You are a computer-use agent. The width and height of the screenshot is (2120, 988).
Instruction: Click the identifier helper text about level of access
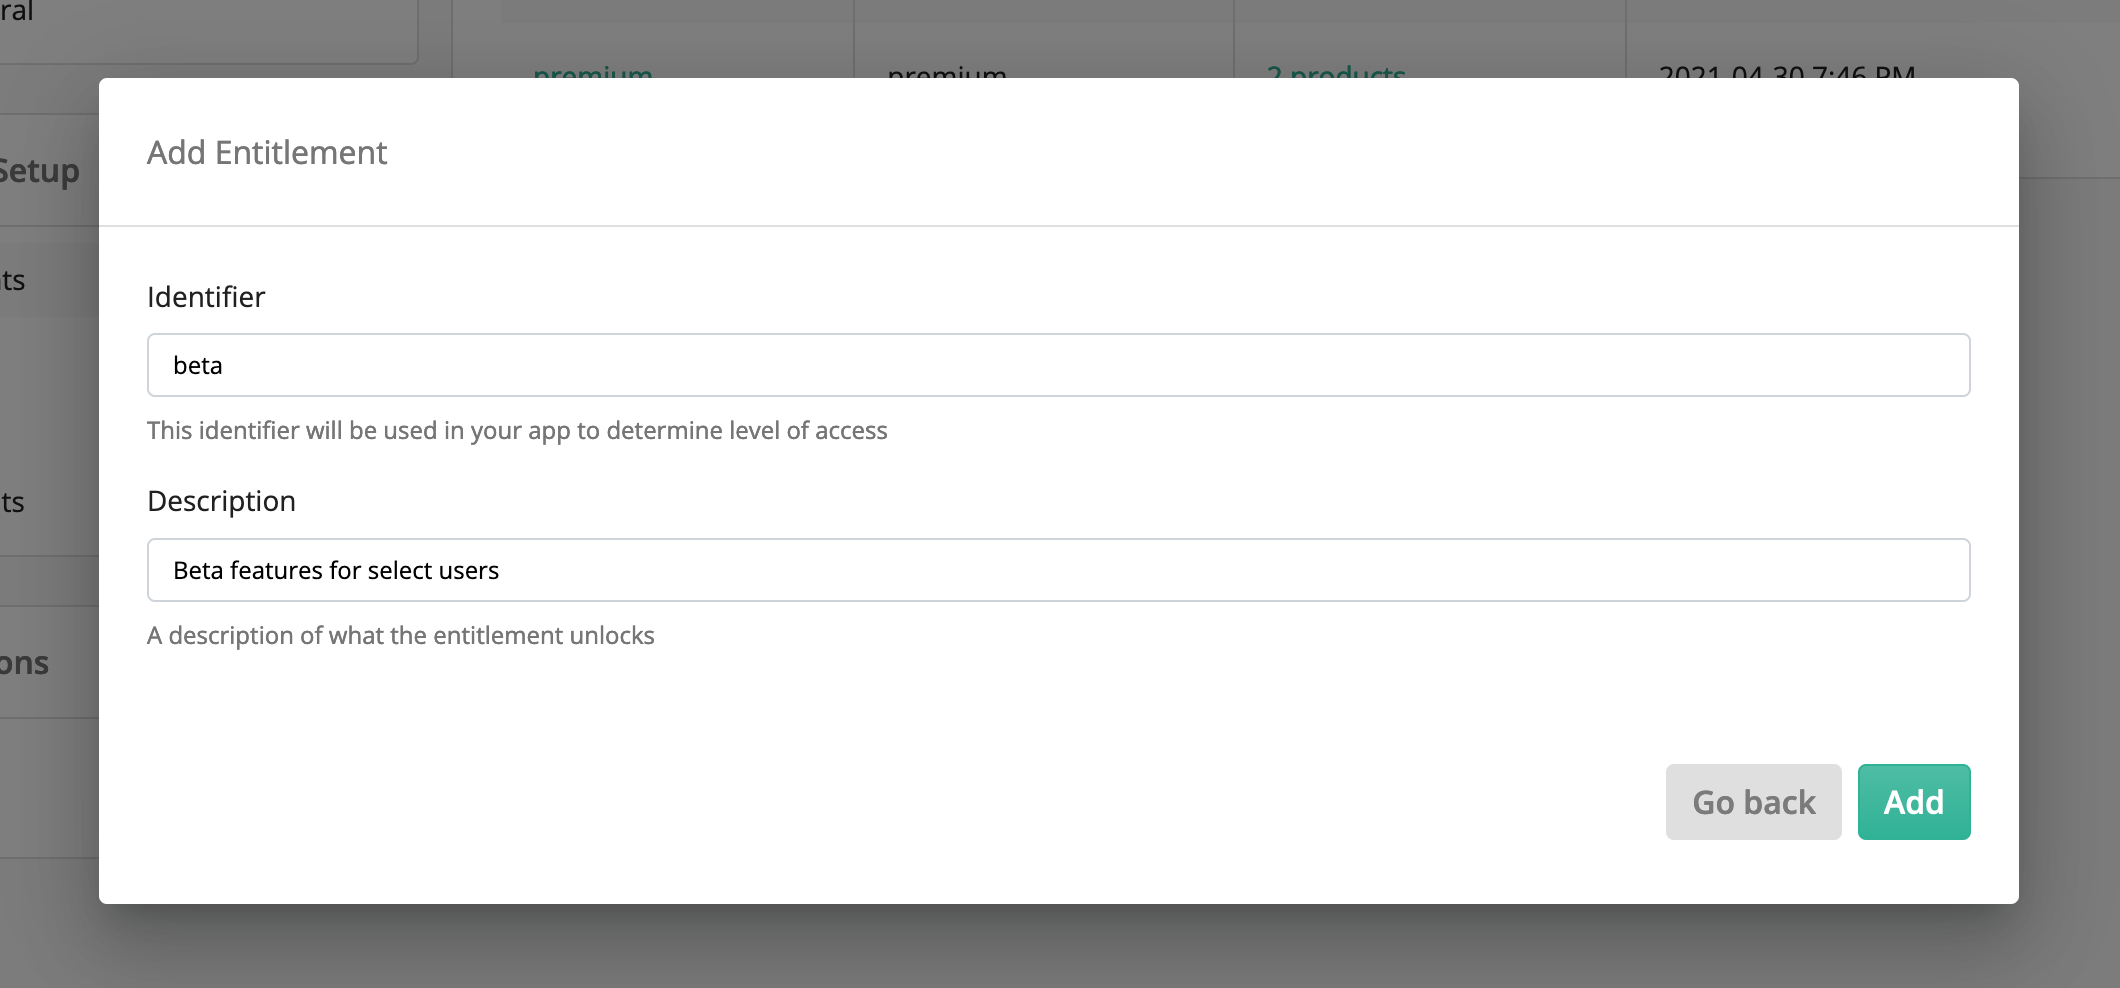pyautogui.click(x=517, y=430)
